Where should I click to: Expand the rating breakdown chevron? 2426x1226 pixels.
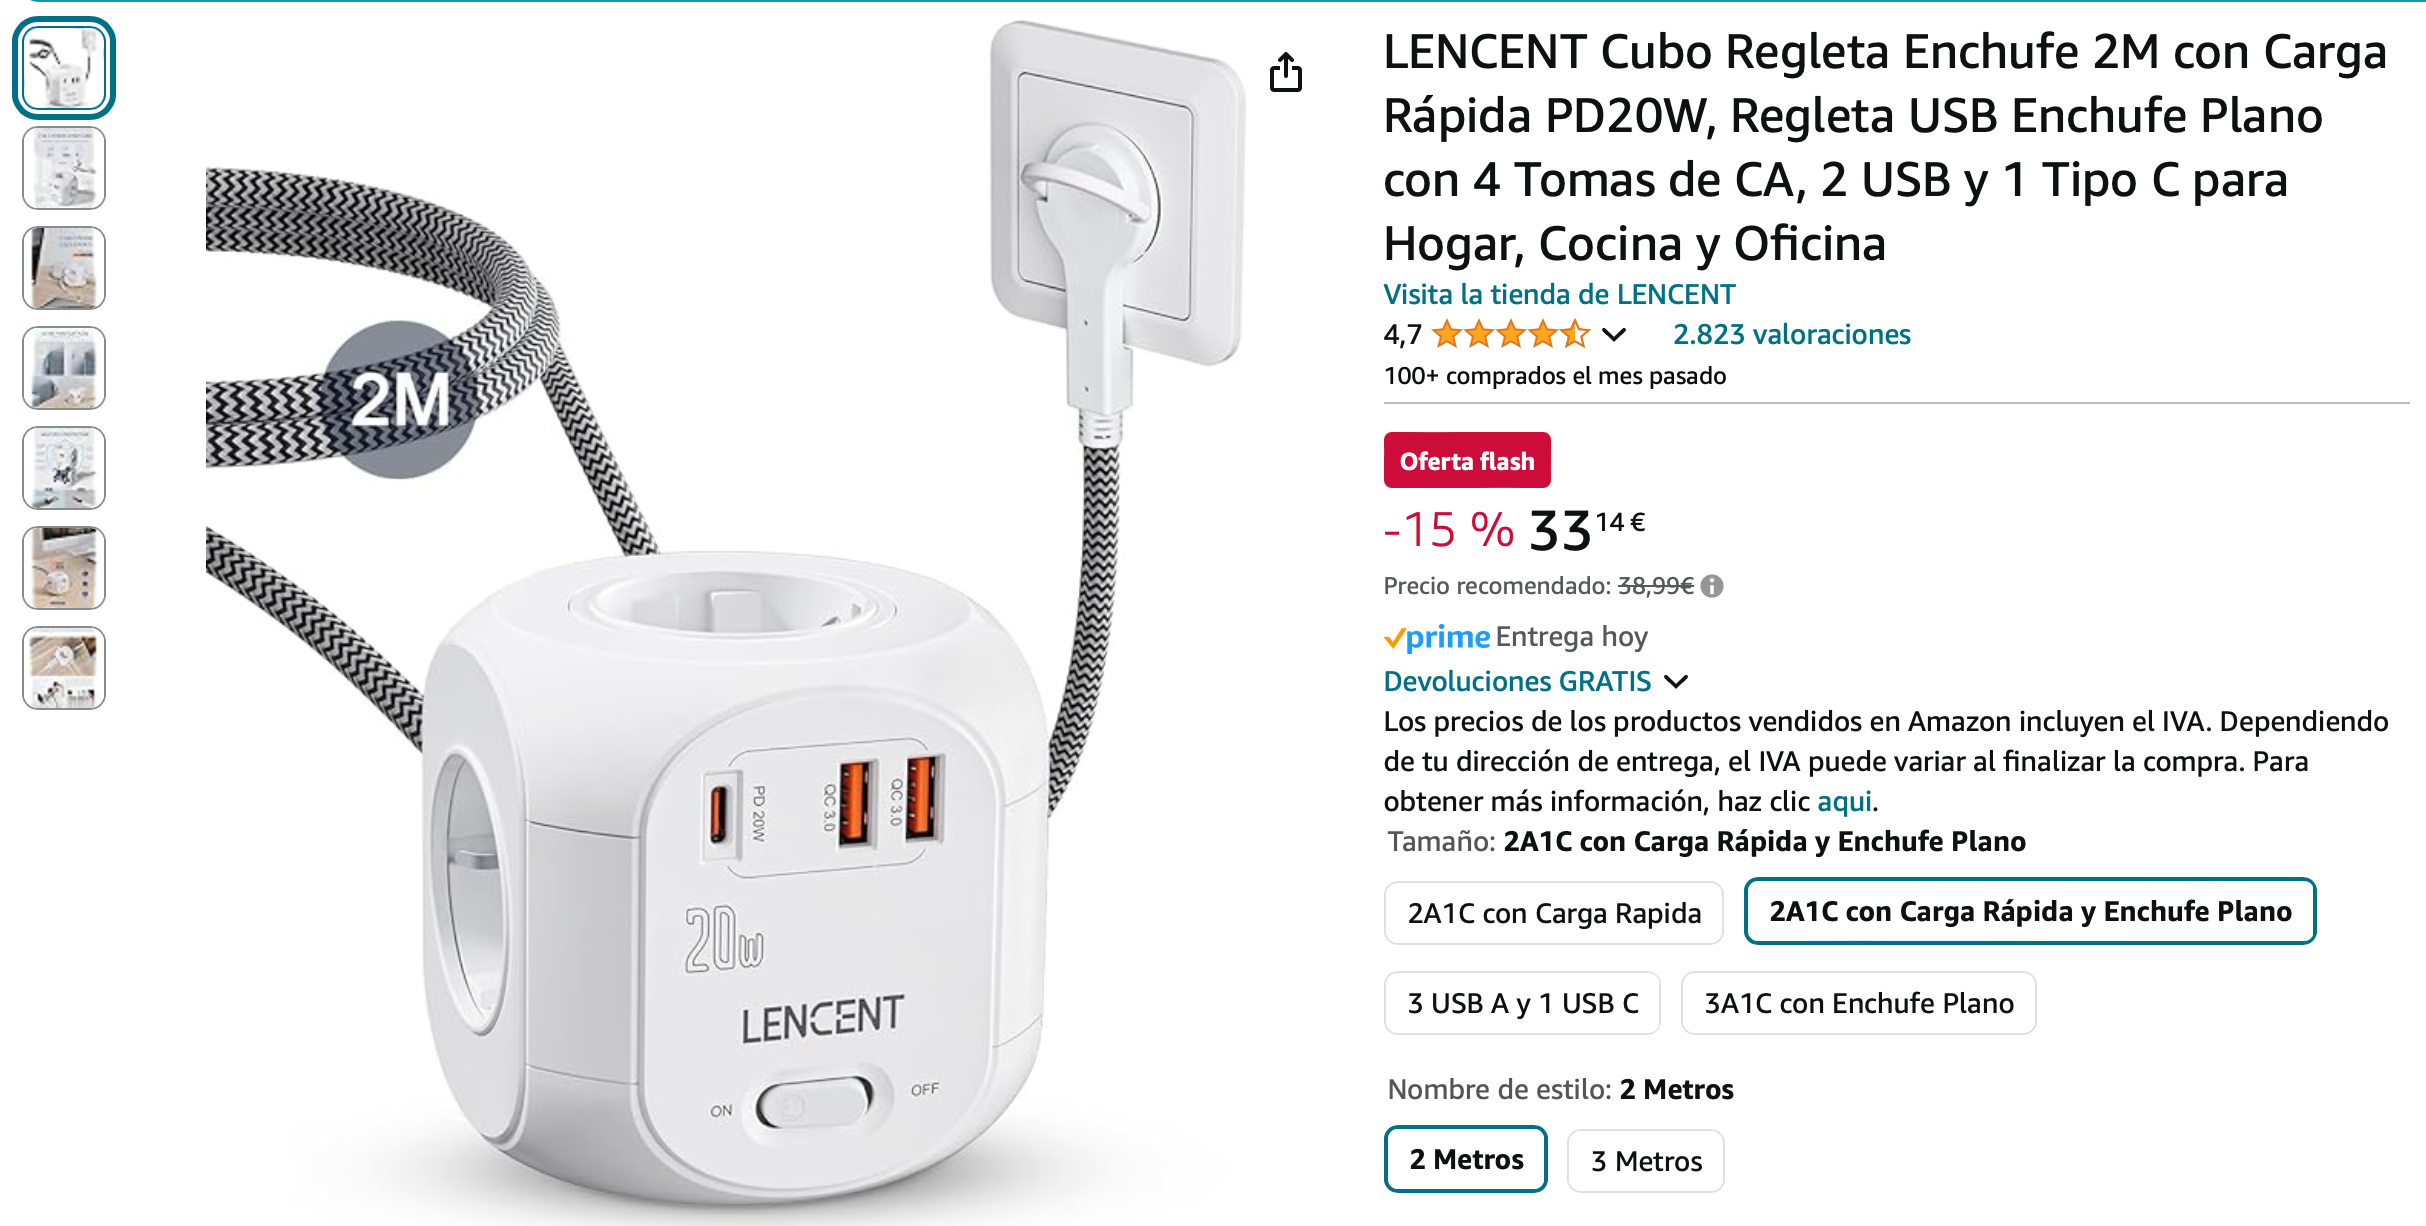pyautogui.click(x=1614, y=335)
